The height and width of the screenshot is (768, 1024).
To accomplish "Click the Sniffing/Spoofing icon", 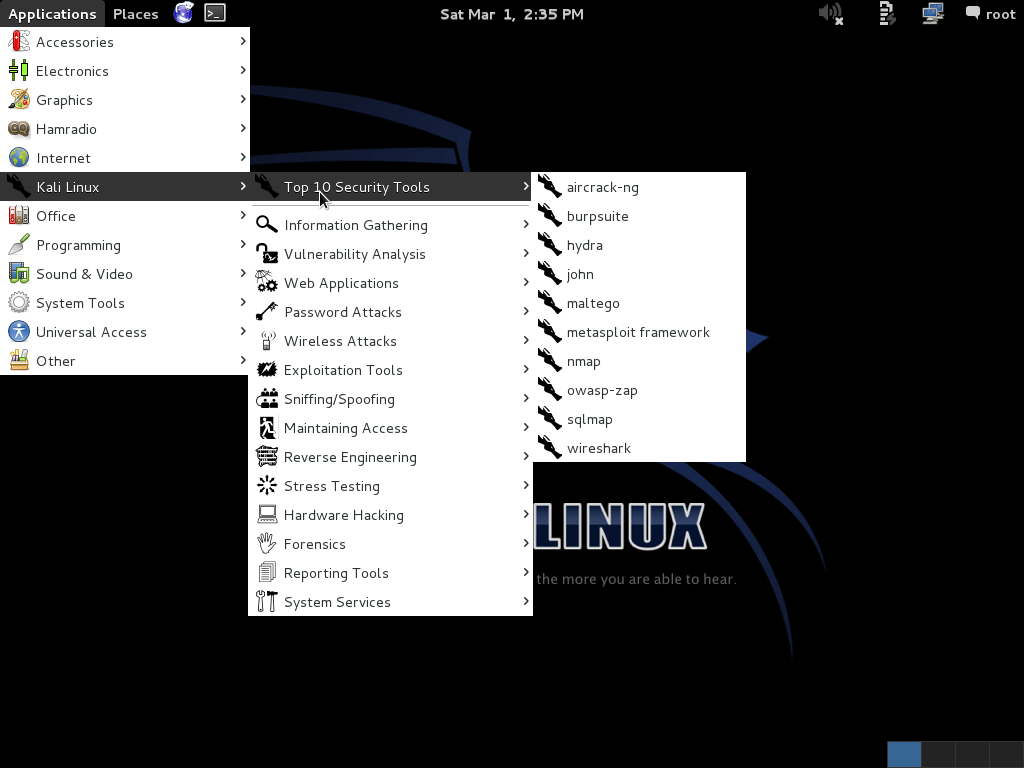I will click(x=266, y=398).
